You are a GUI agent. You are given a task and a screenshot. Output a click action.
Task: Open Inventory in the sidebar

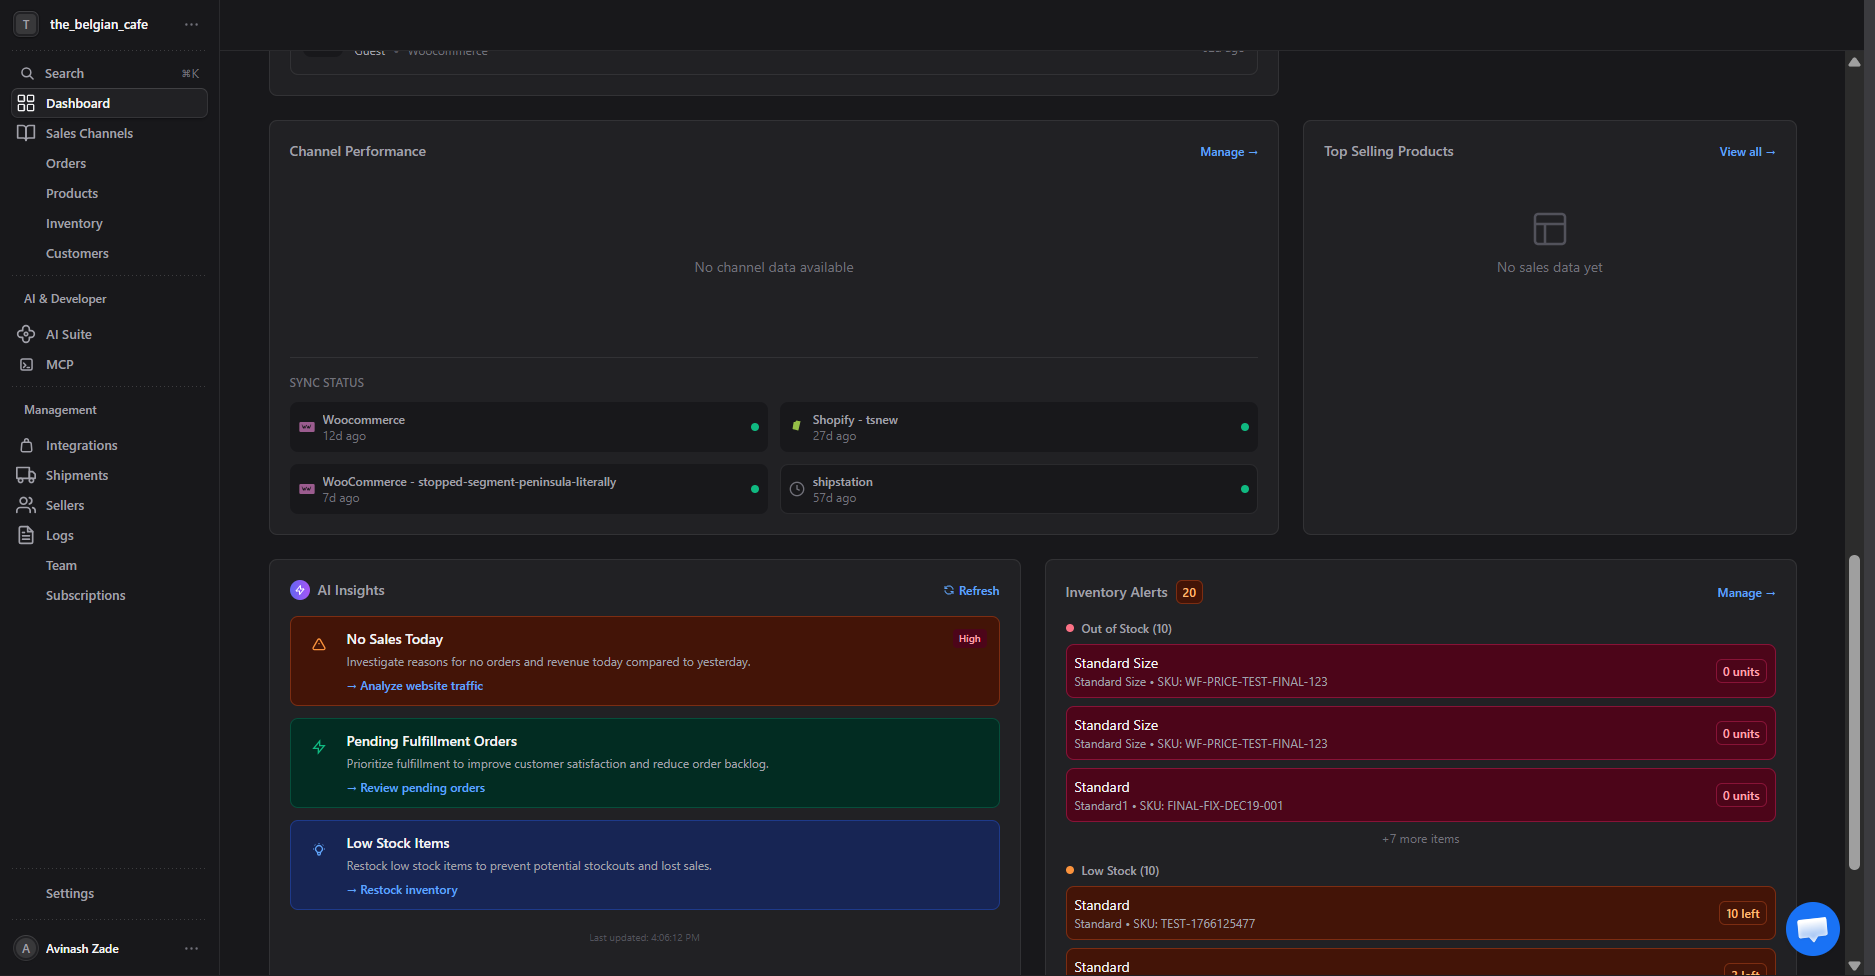pos(74,224)
